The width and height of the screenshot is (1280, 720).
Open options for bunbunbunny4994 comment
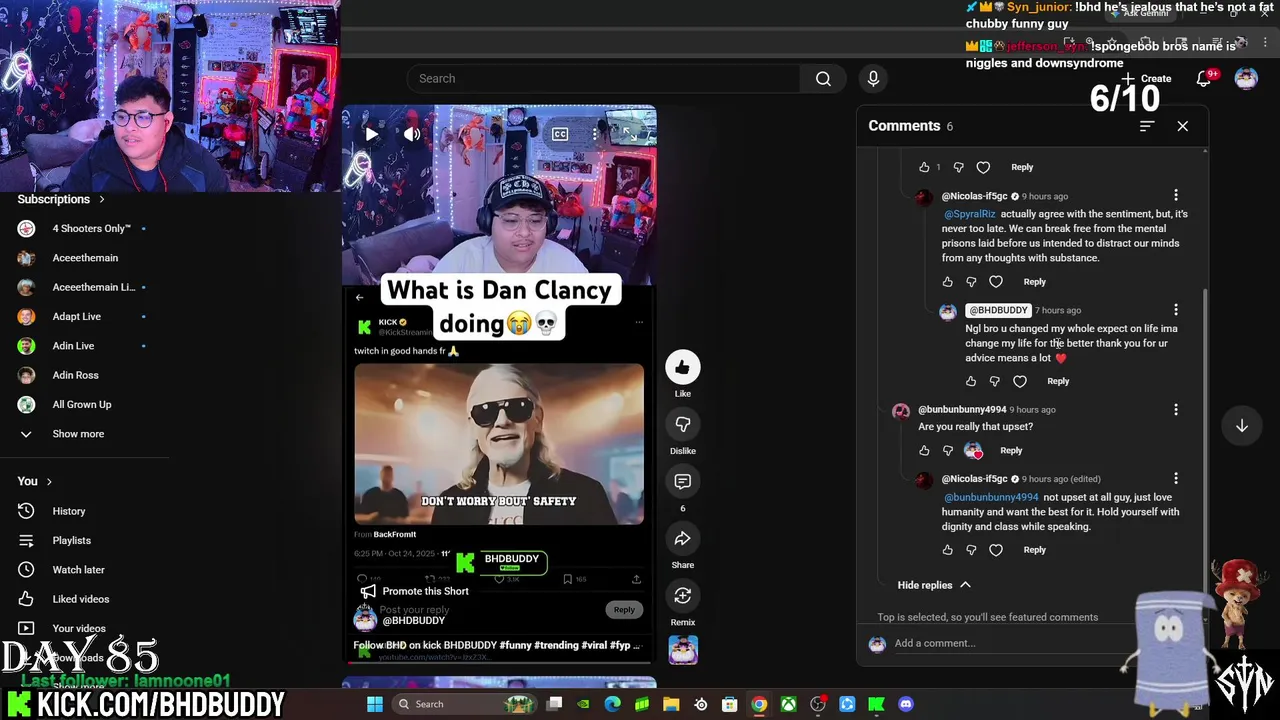click(x=1176, y=409)
